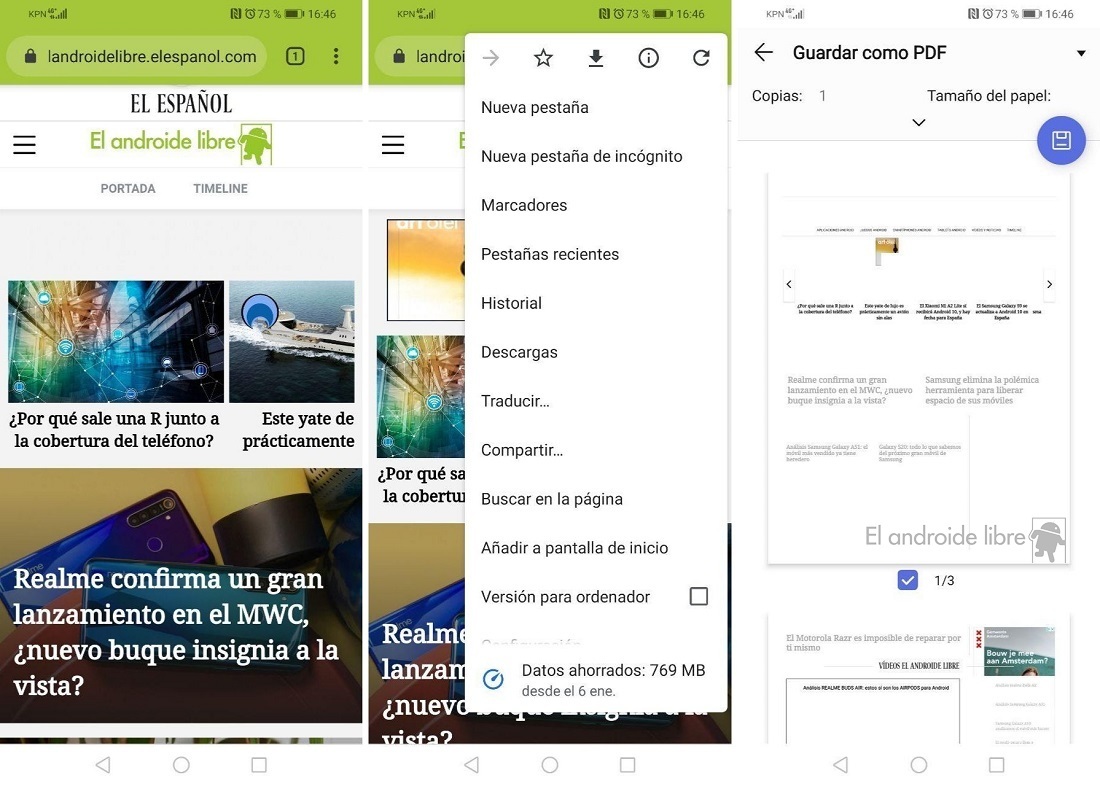This screenshot has width=1100, height=786.
Task: Go back from Guardar como PDF screen
Action: tap(763, 52)
